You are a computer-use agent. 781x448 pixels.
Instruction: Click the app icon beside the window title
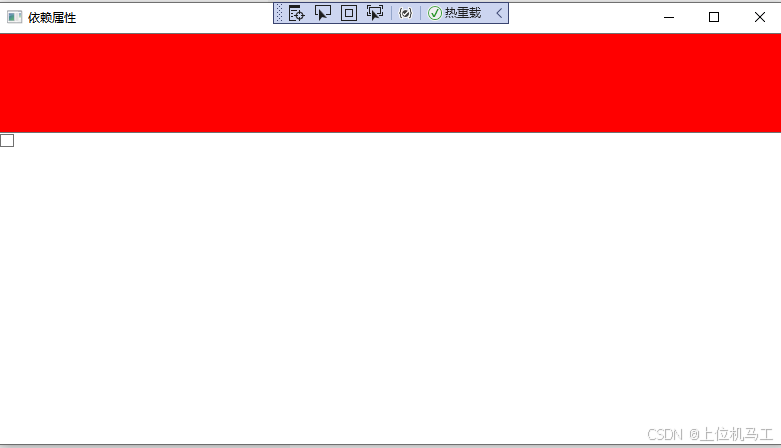click(14, 17)
